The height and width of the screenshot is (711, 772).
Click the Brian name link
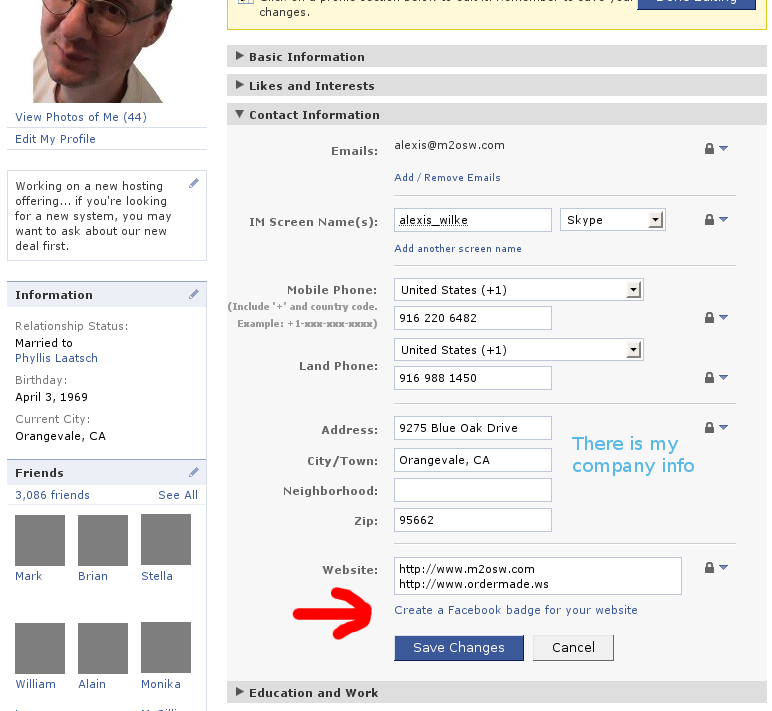tap(93, 576)
